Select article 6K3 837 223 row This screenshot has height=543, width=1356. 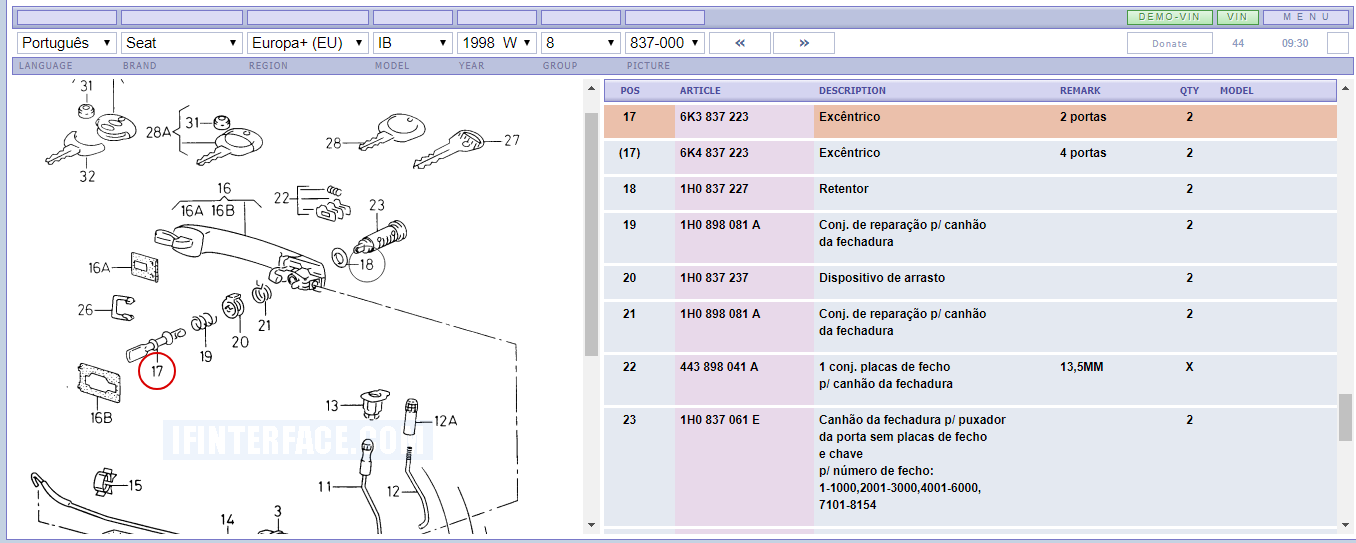tap(969, 121)
